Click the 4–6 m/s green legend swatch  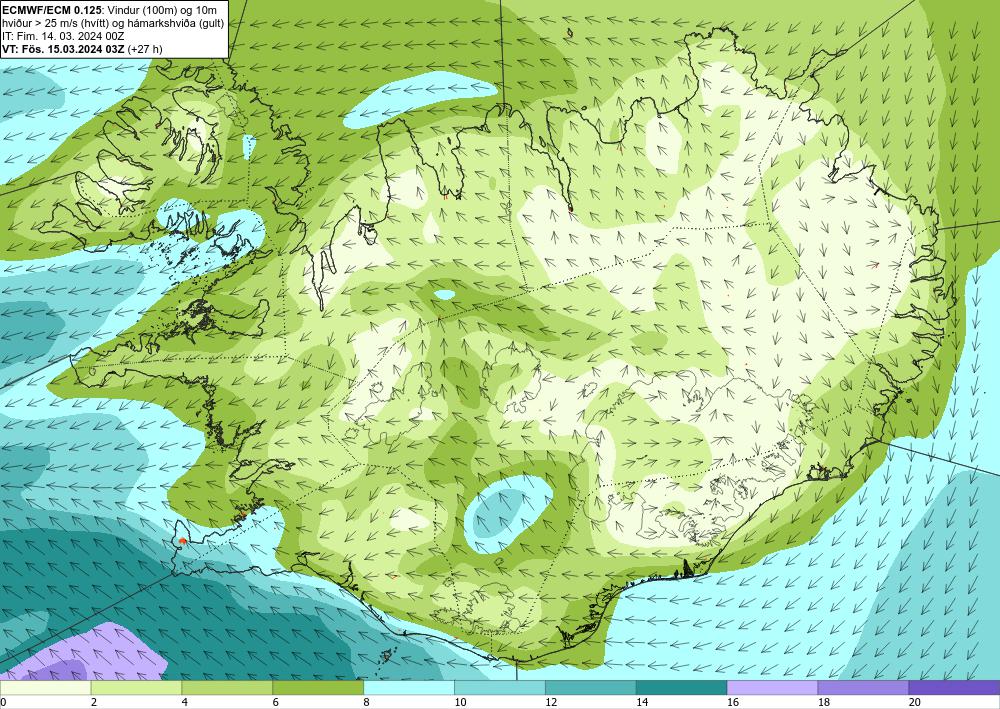point(227,688)
